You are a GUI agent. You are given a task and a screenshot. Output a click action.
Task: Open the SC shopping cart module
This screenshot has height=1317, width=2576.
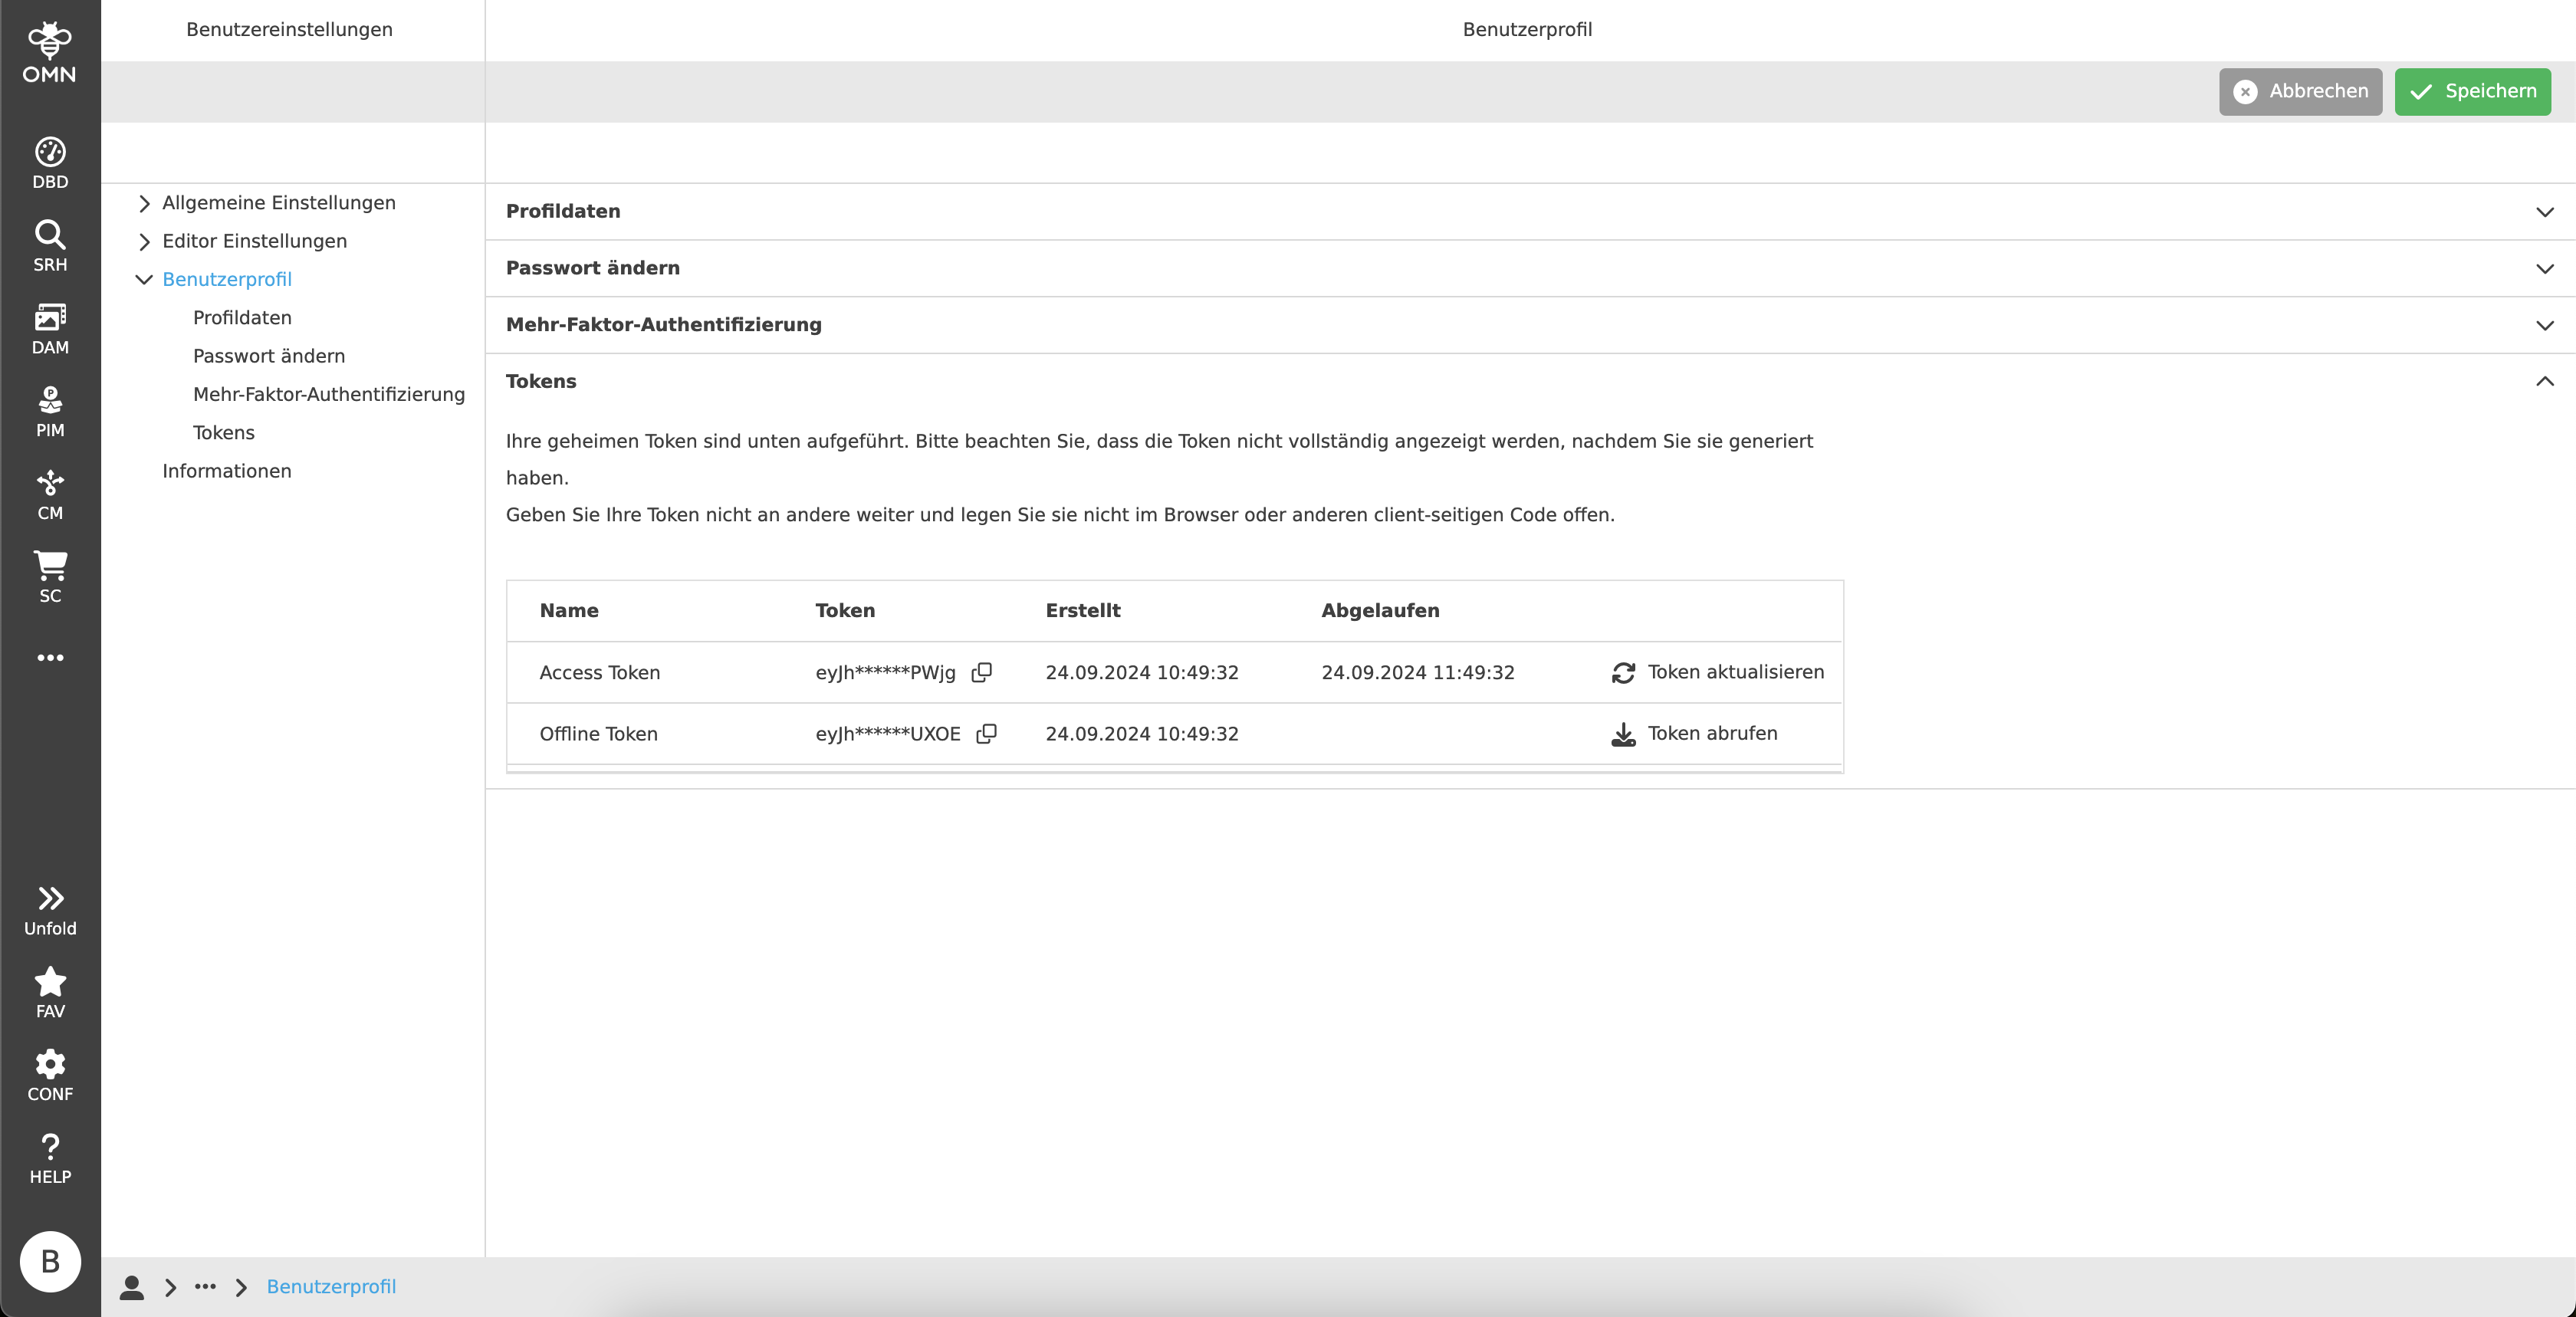click(49, 574)
